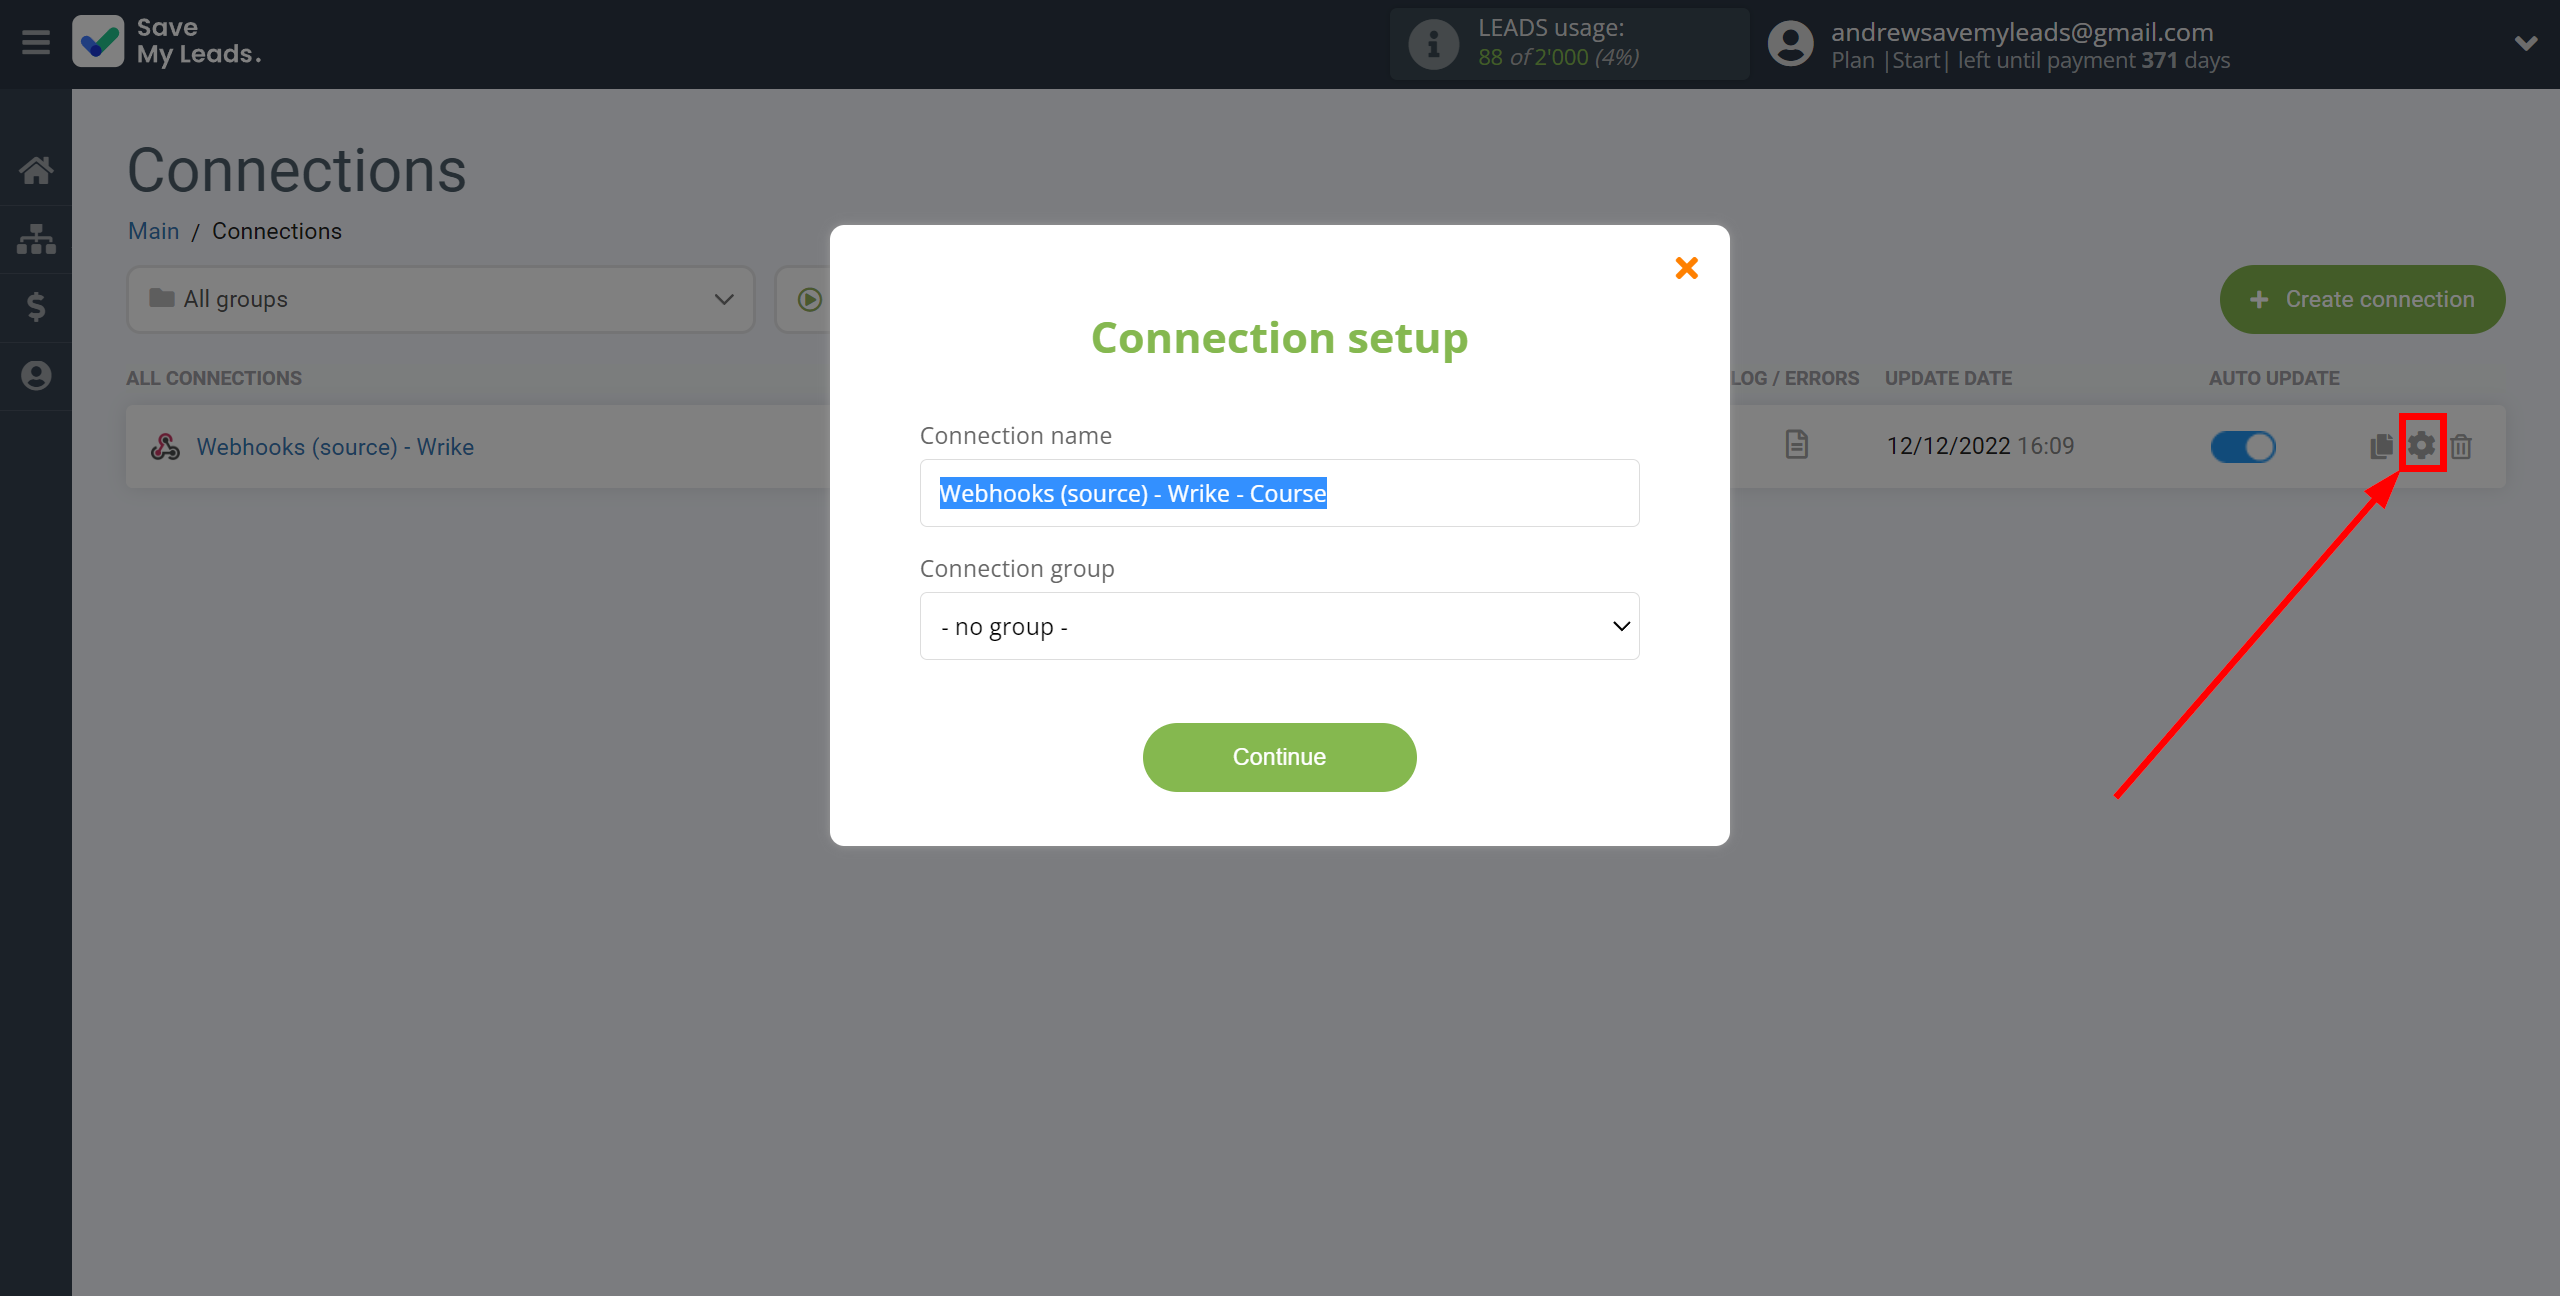Toggle the auto-update switch for Webhooks connection
This screenshot has width=2560, height=1296.
(2244, 445)
